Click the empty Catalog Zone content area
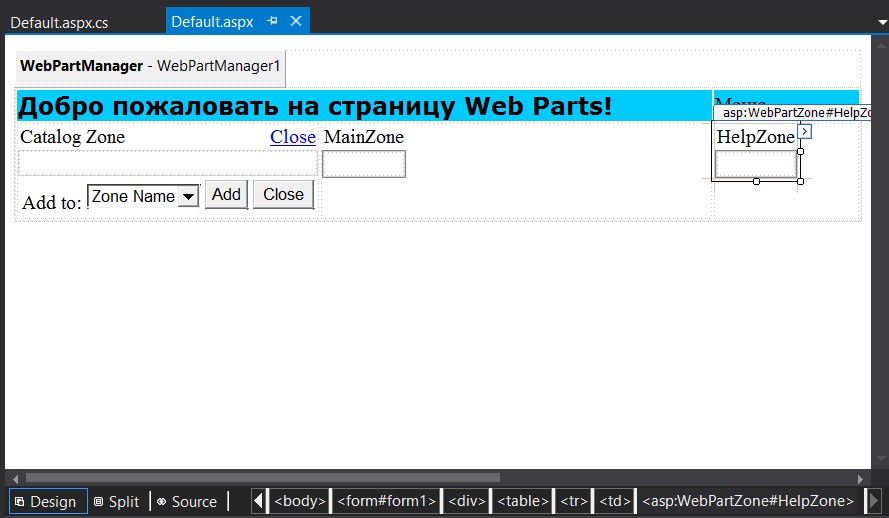The height and width of the screenshot is (518, 889). pos(168,163)
